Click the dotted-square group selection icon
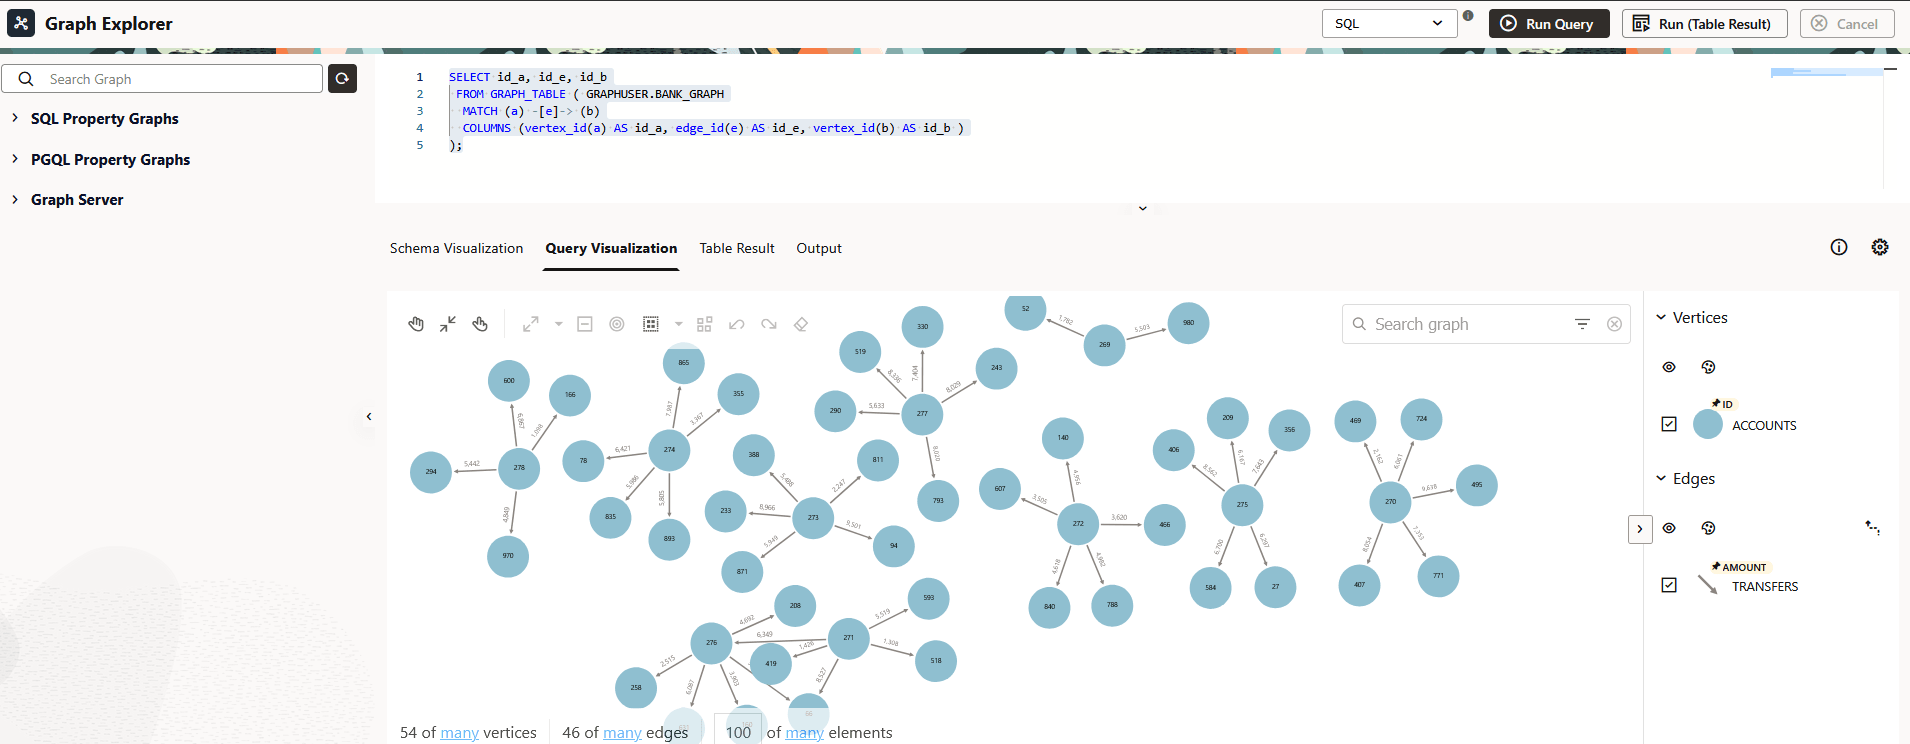 coord(651,324)
